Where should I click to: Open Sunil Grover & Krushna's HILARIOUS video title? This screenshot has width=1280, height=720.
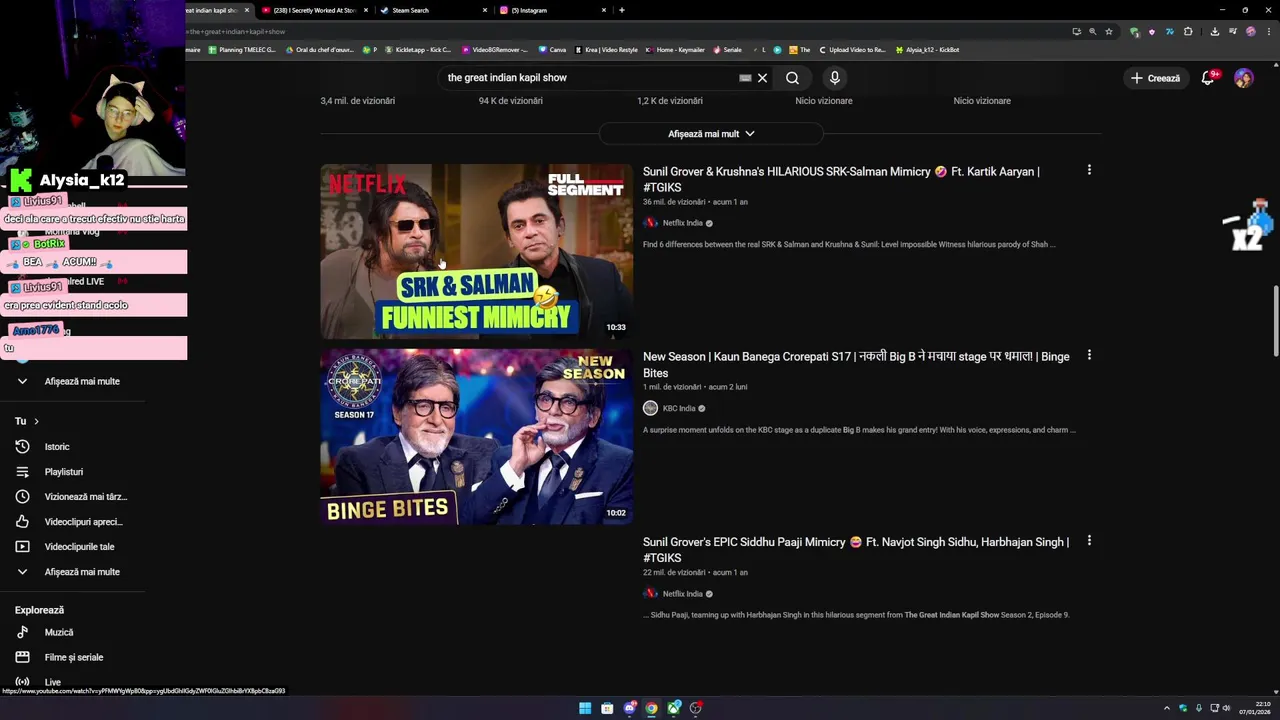pos(841,179)
